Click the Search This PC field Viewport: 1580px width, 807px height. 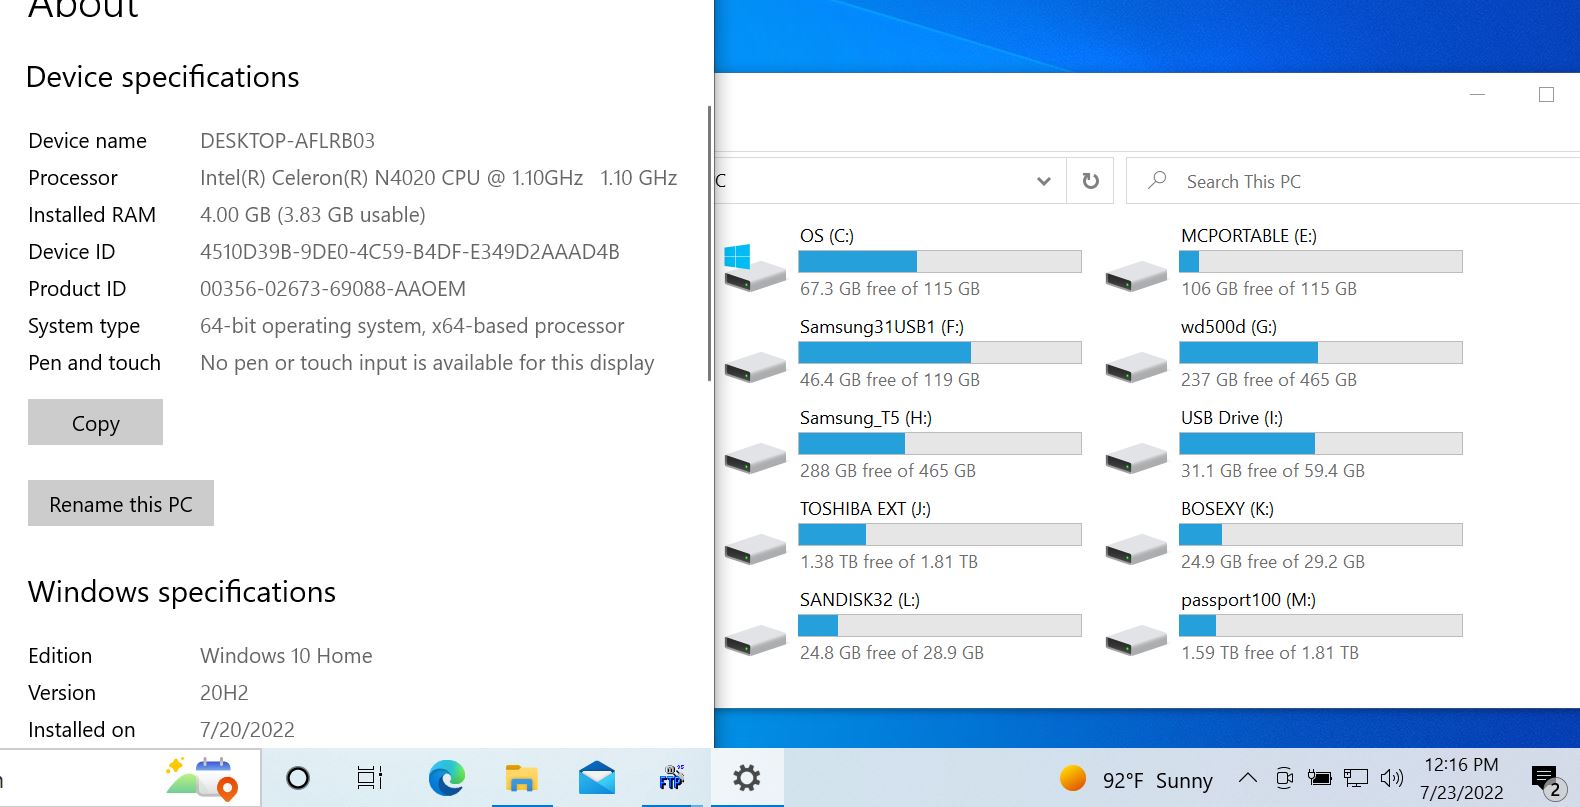point(1354,181)
